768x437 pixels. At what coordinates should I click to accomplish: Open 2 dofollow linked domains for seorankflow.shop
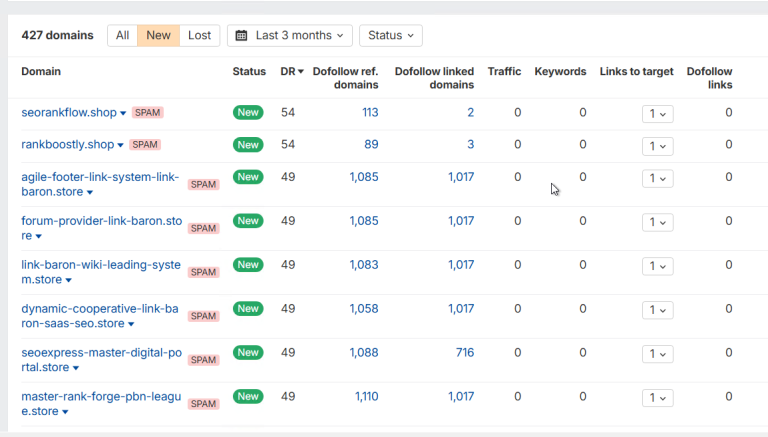[x=470, y=113]
